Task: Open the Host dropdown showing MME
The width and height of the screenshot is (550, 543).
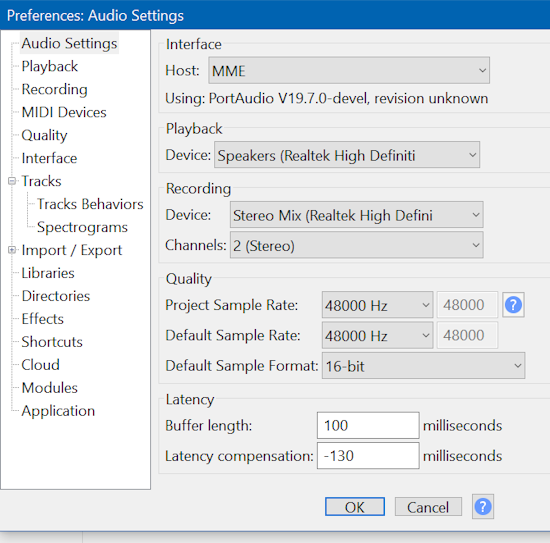Action: [349, 71]
